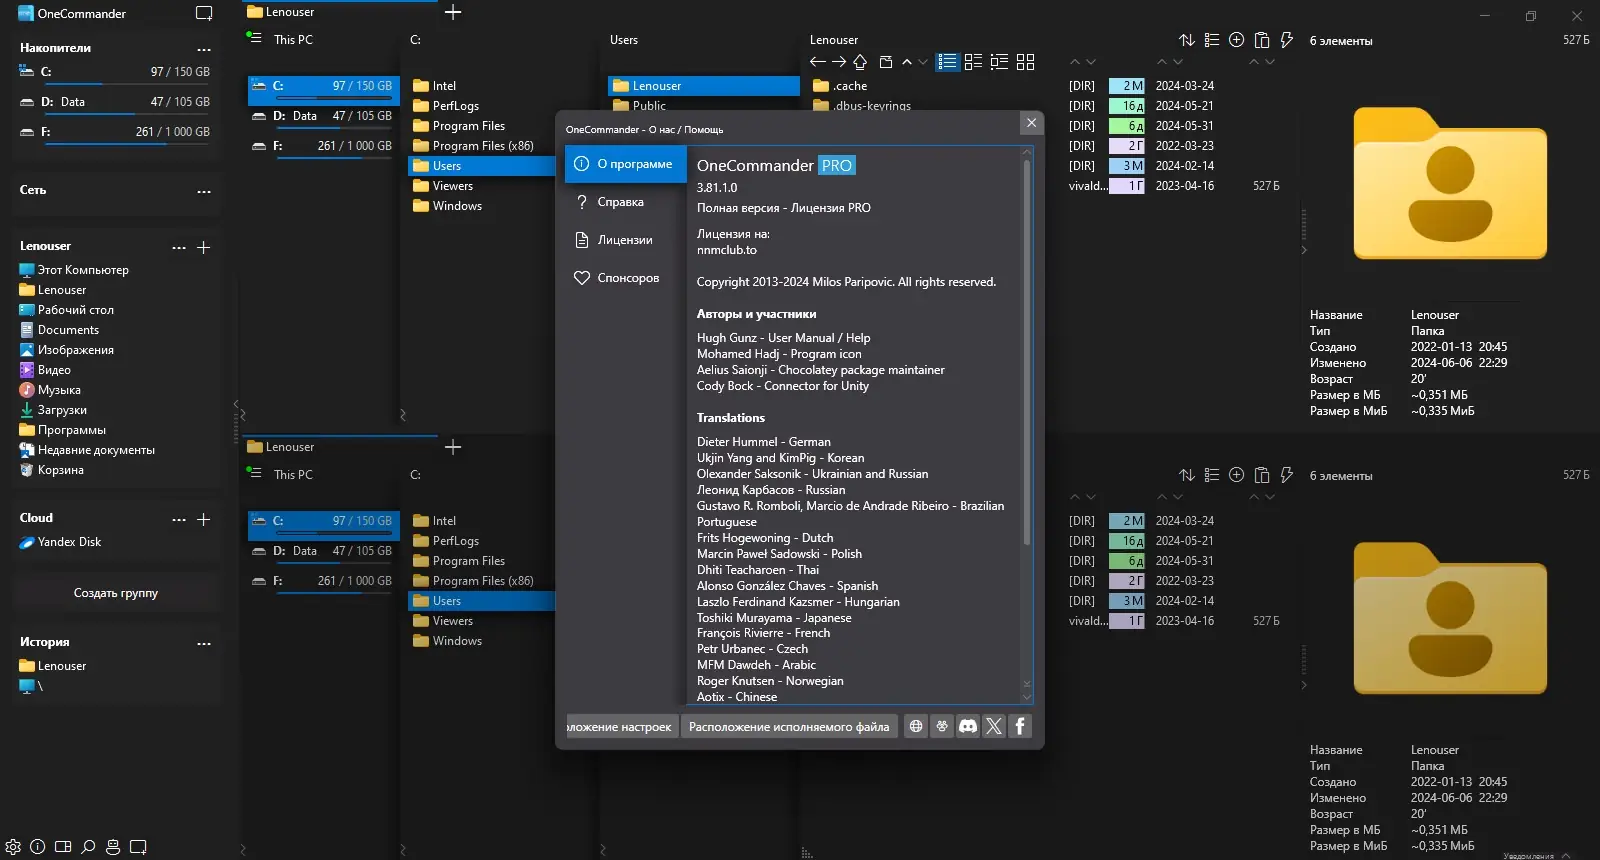
Task: Click the settings location button (…ложение настроек)
Action: click(x=621, y=726)
